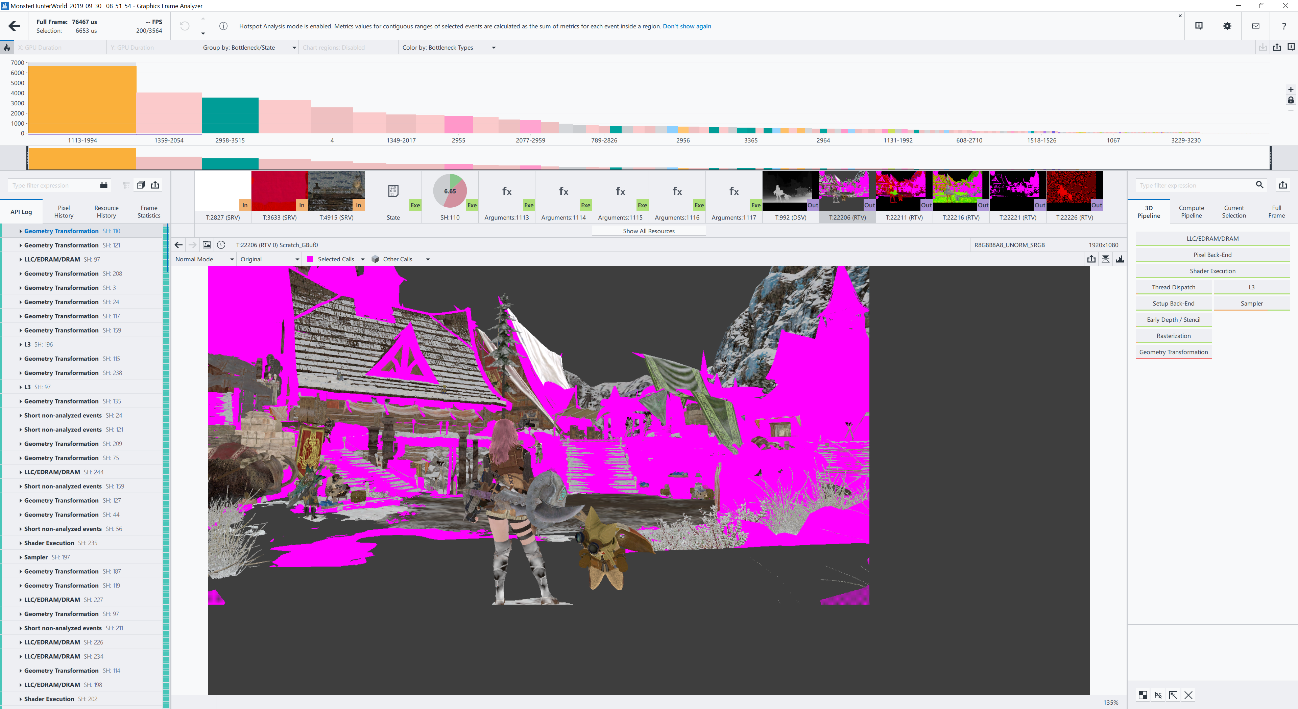Zoom in the bar chart with plus
Screen dimensions: 1298x709
[x=1291, y=89]
